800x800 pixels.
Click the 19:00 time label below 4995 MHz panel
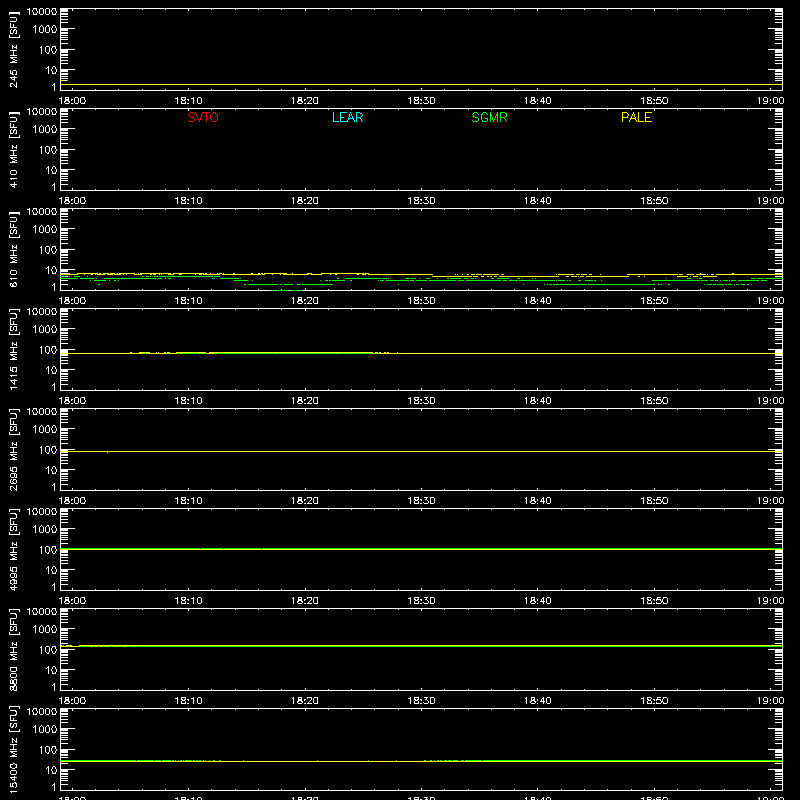click(x=770, y=601)
